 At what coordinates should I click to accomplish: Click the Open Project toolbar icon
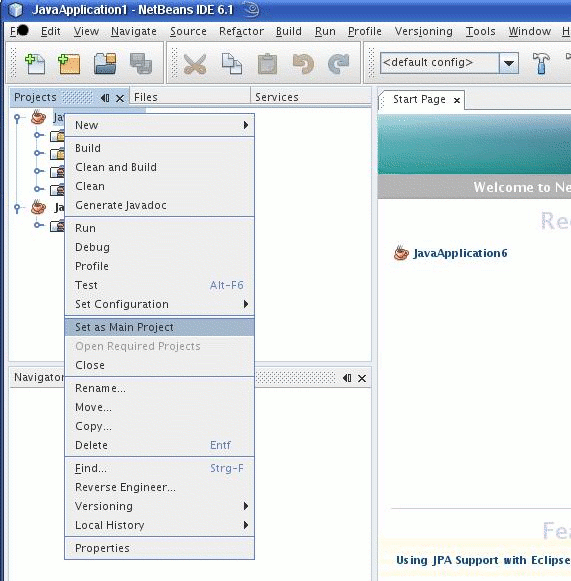tap(105, 64)
